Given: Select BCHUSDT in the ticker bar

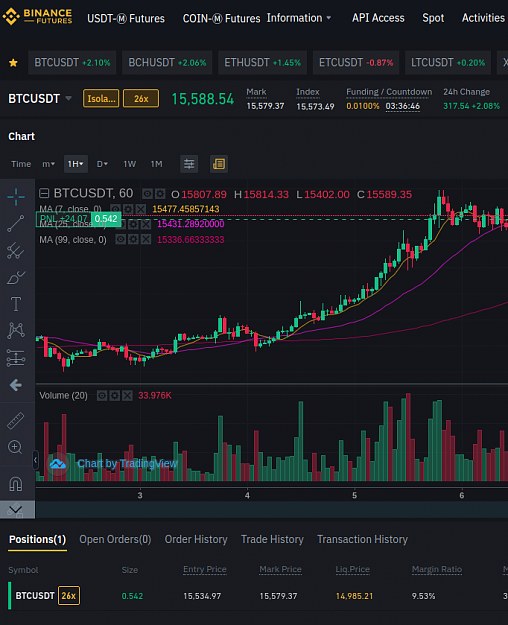Looking at the screenshot, I should pyautogui.click(x=167, y=63).
